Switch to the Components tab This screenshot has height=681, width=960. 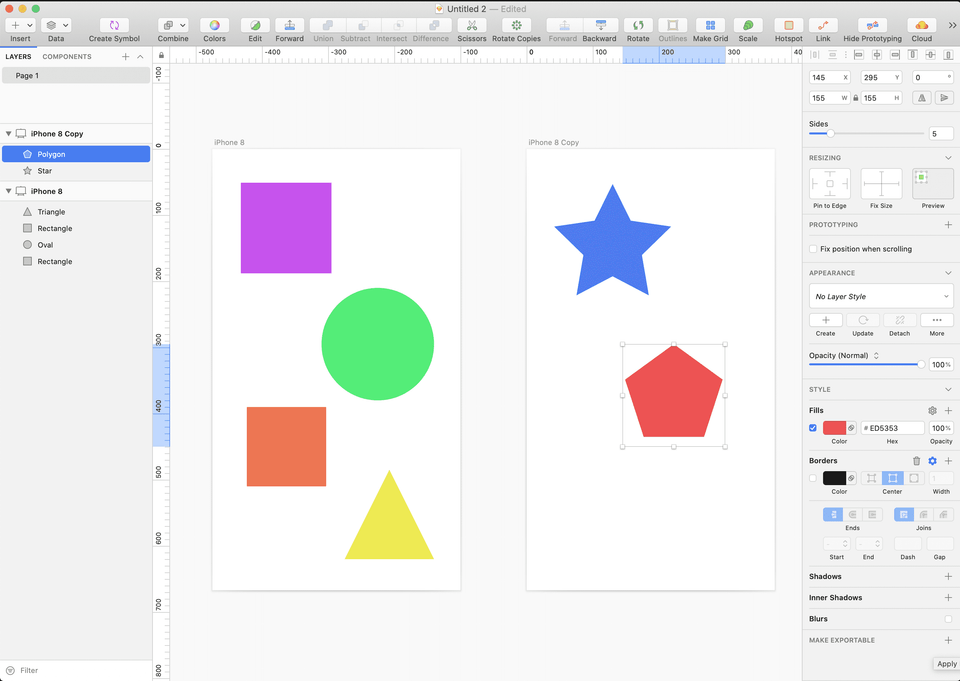tap(67, 56)
